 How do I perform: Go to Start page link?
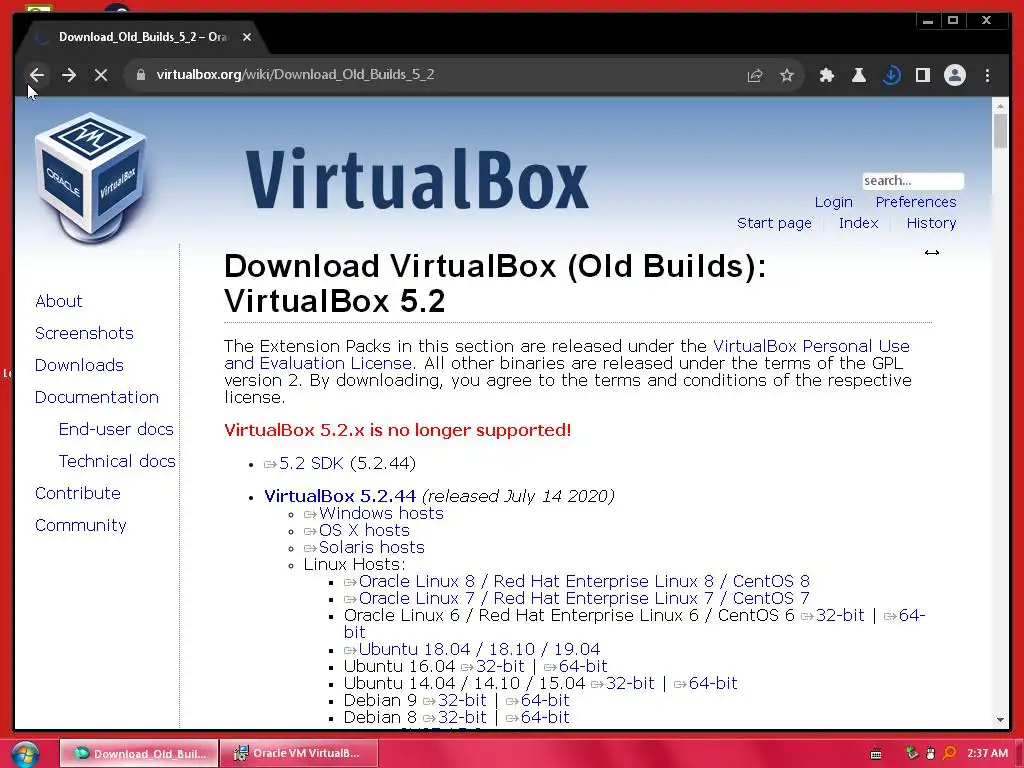click(x=774, y=223)
